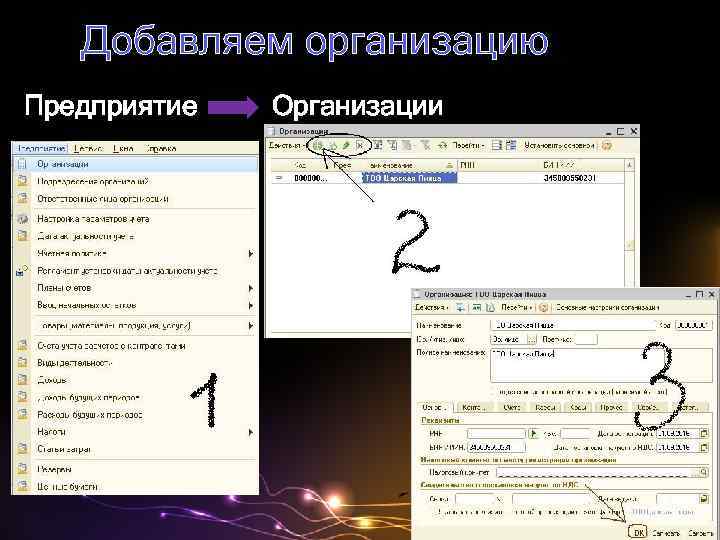This screenshot has width=720, height=540.
Task: Click the Закрыть button
Action: [x=700, y=533]
